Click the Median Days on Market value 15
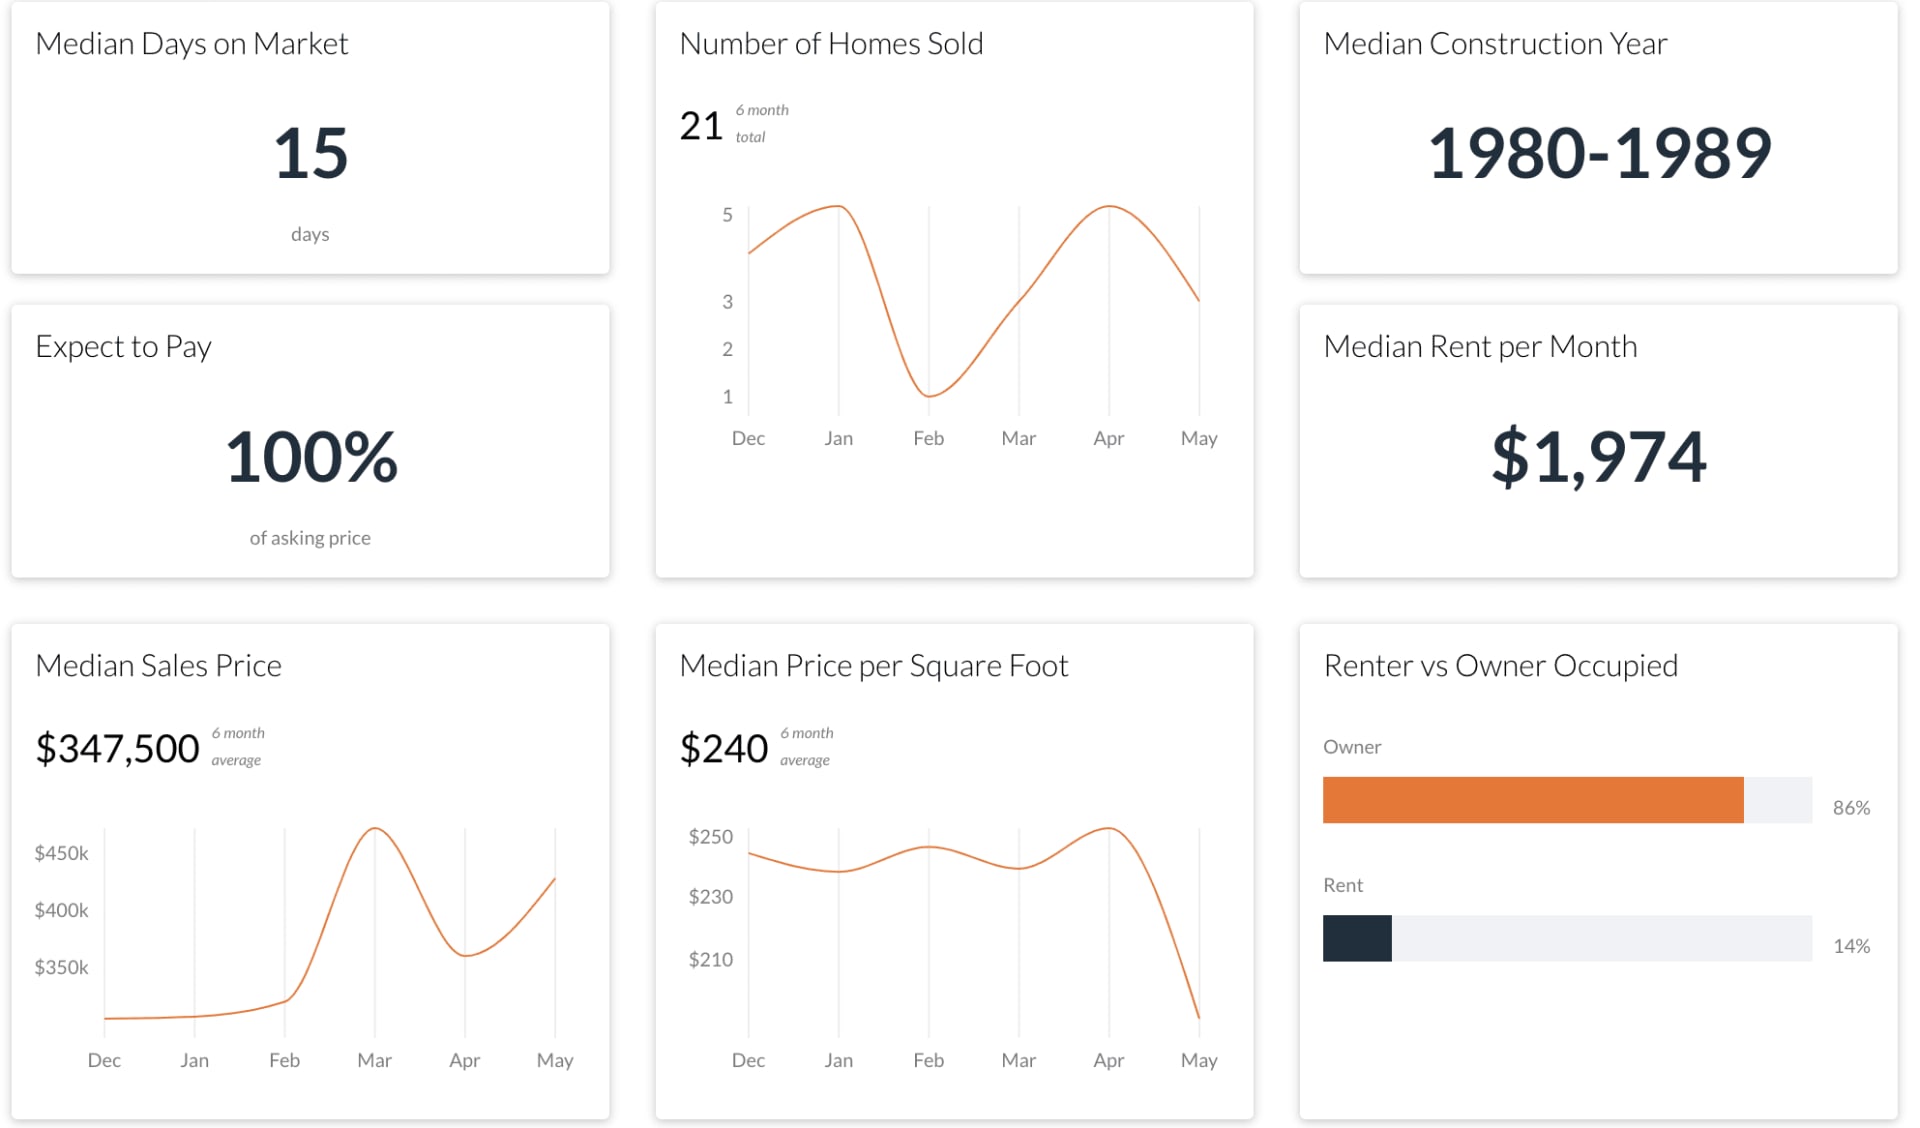This screenshot has width=1920, height=1128. tap(310, 154)
